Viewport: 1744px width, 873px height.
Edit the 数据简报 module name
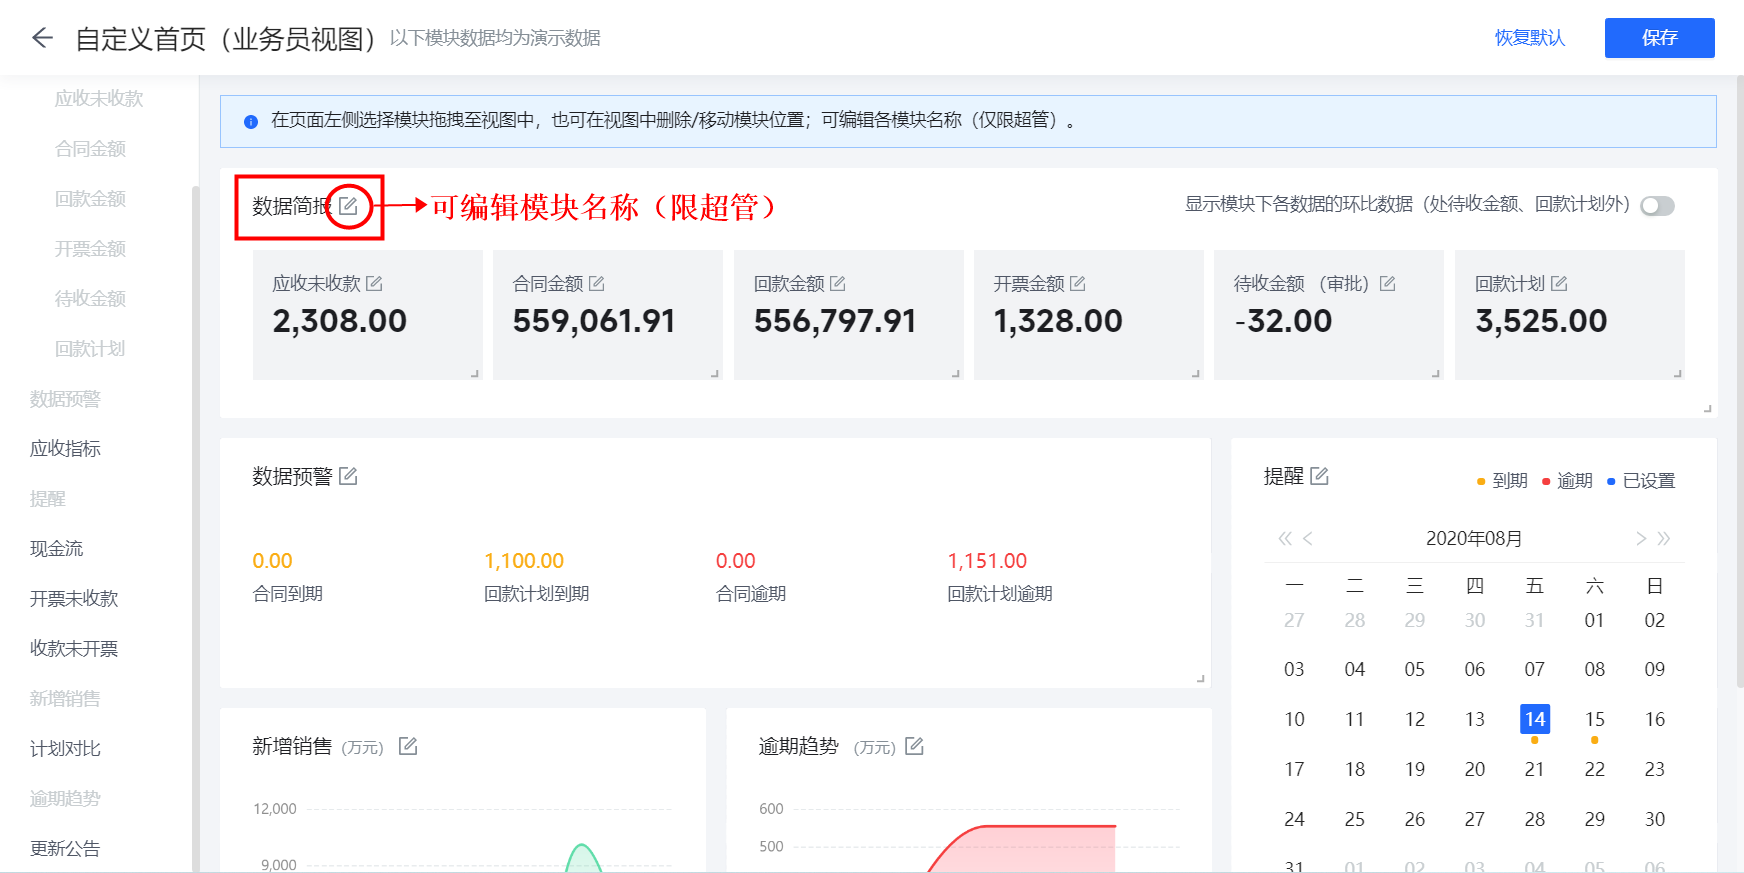point(348,206)
